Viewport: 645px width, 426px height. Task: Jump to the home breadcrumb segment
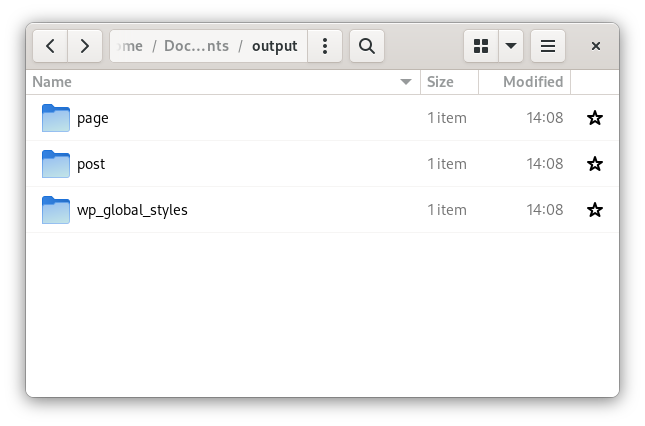point(131,46)
